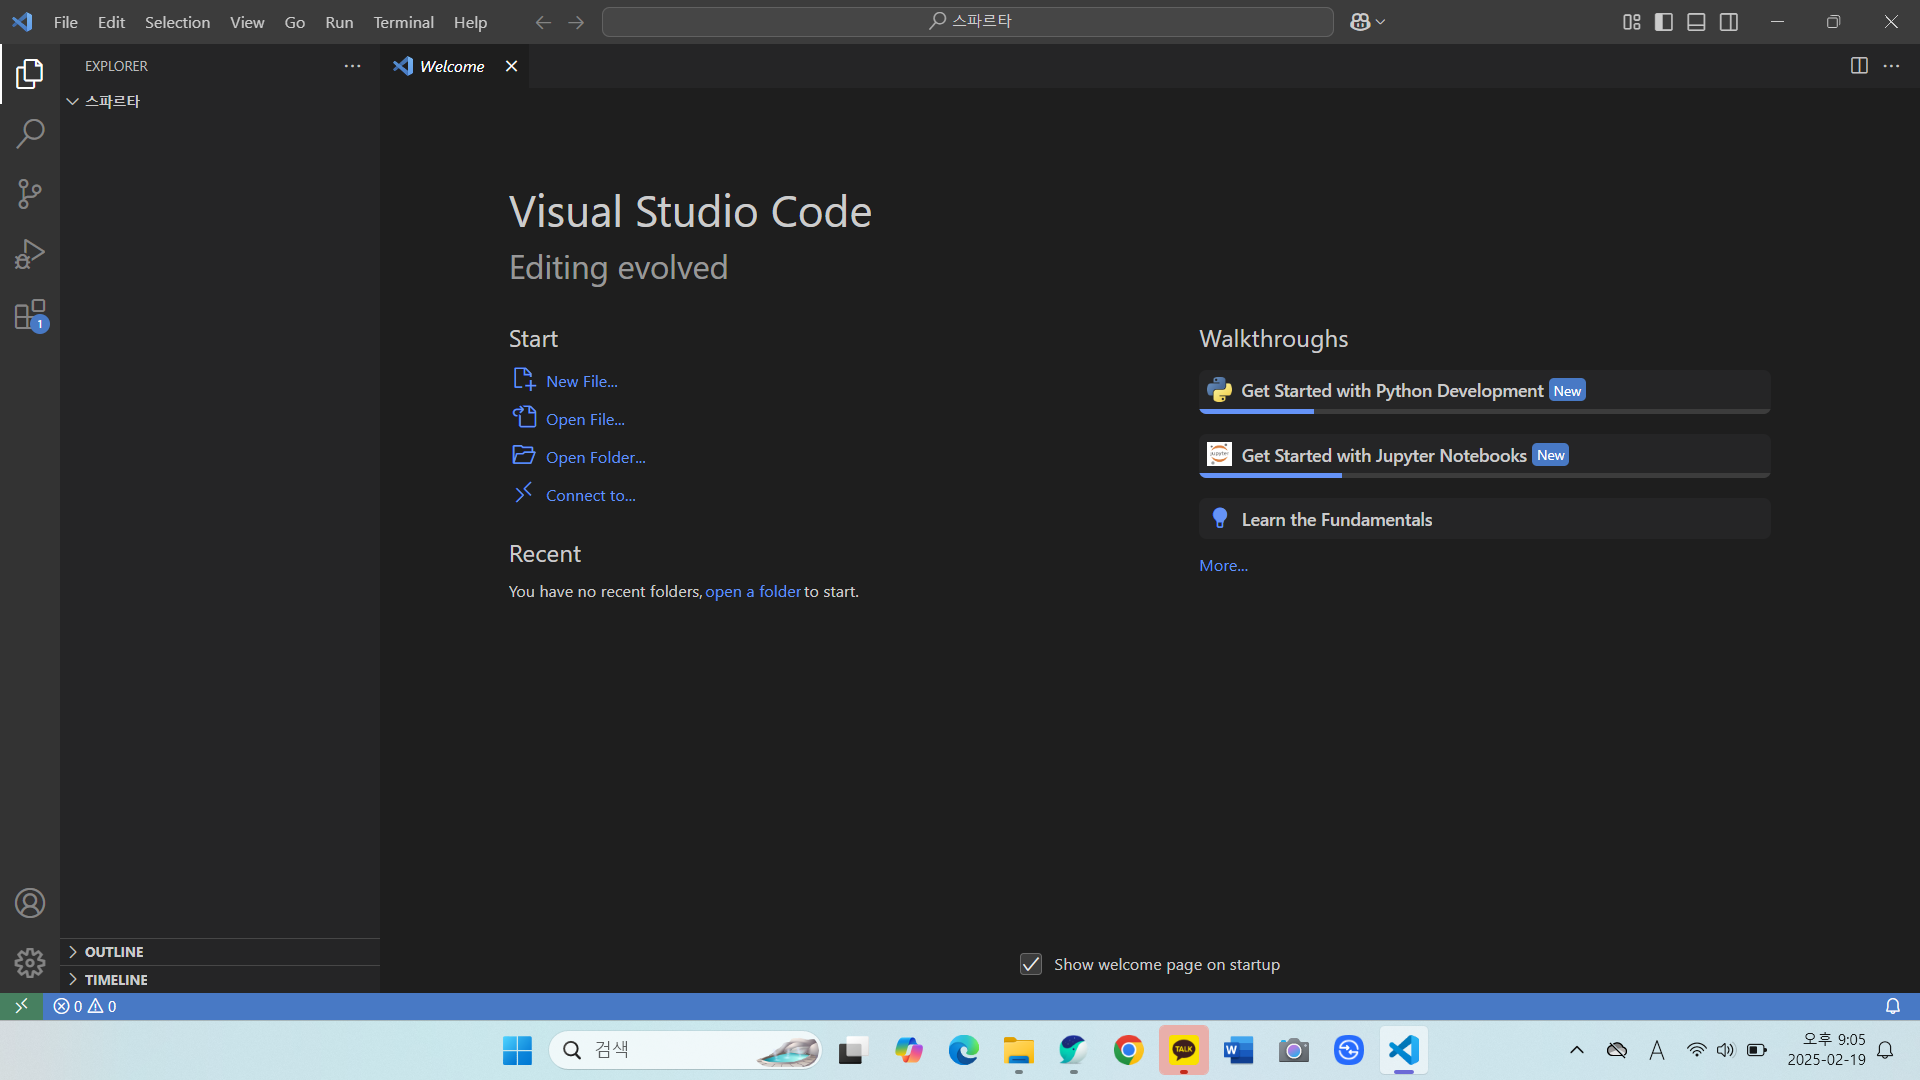Expand the TIMELINE section
1920x1080 pixels.
point(220,980)
